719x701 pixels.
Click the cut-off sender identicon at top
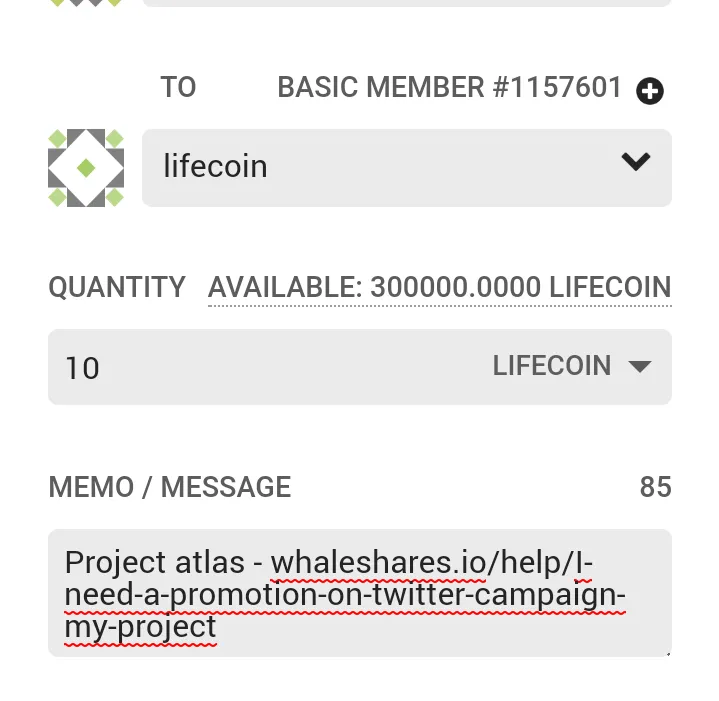86,3
